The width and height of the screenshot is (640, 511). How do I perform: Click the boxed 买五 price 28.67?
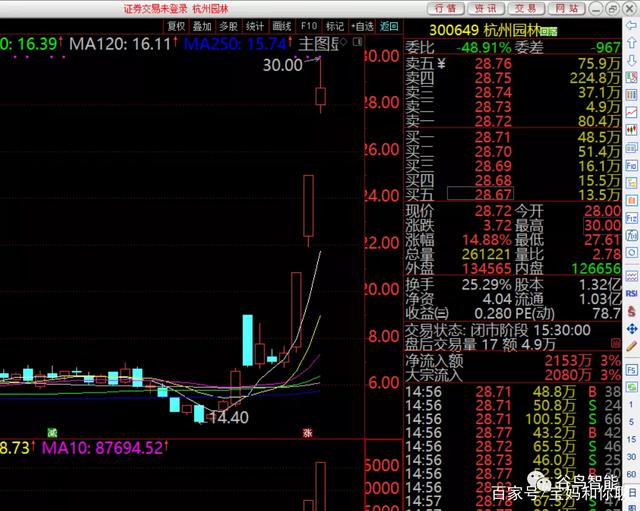pyautogui.click(x=480, y=194)
